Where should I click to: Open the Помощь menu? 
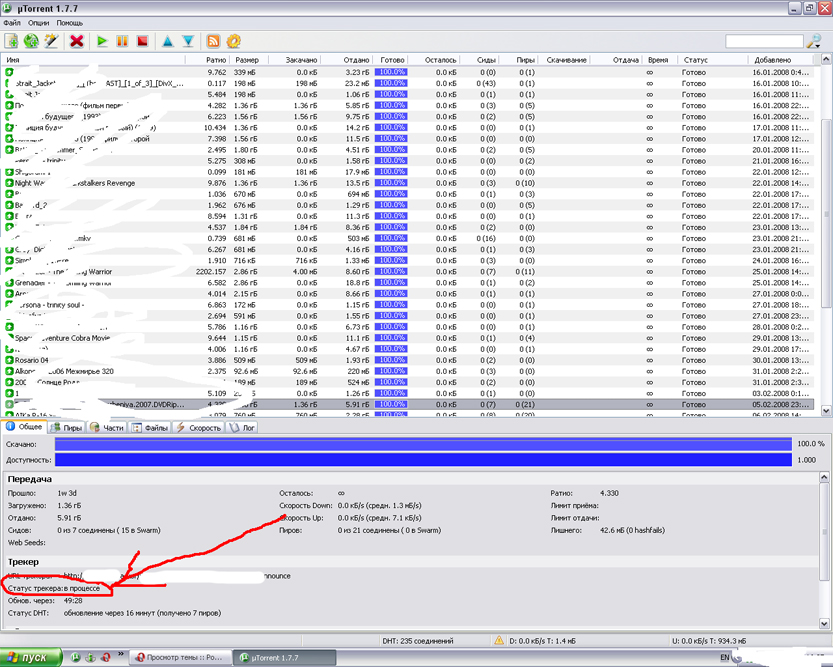pyautogui.click(x=70, y=23)
